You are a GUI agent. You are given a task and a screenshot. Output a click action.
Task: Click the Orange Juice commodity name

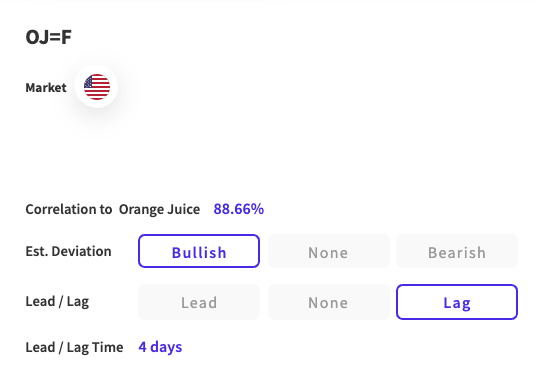tap(159, 209)
